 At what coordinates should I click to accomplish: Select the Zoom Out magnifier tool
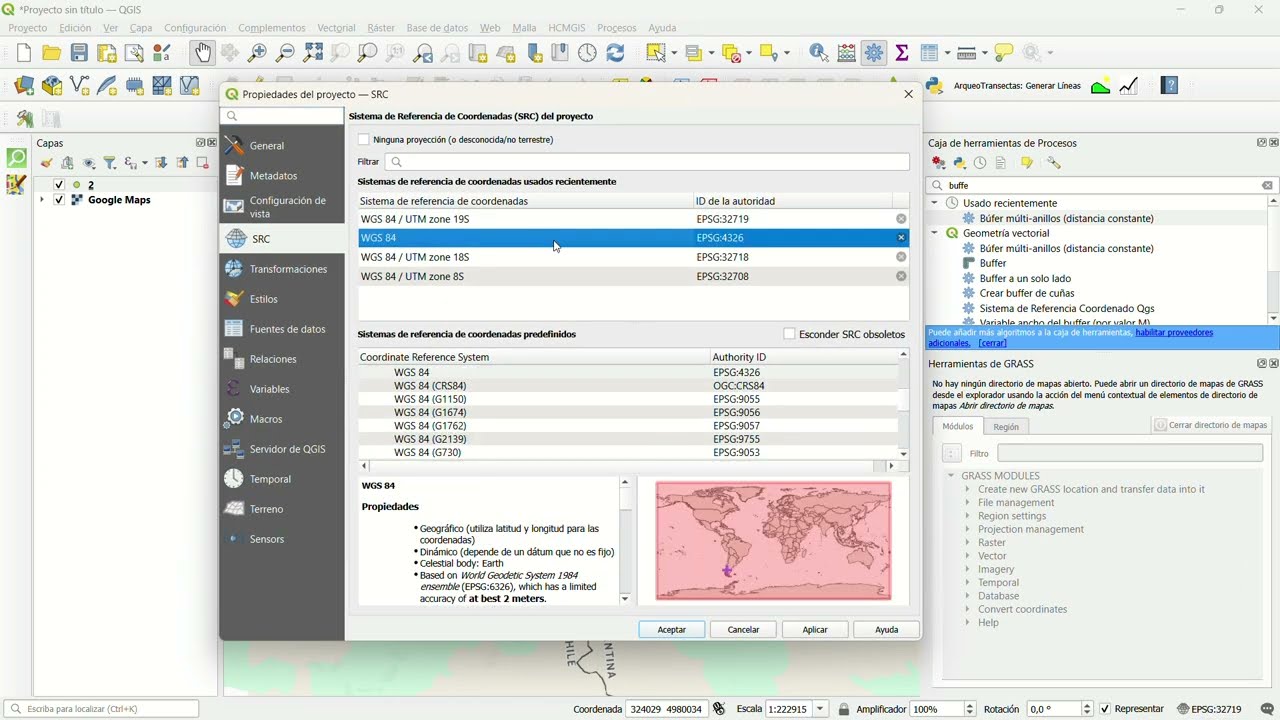coord(285,53)
